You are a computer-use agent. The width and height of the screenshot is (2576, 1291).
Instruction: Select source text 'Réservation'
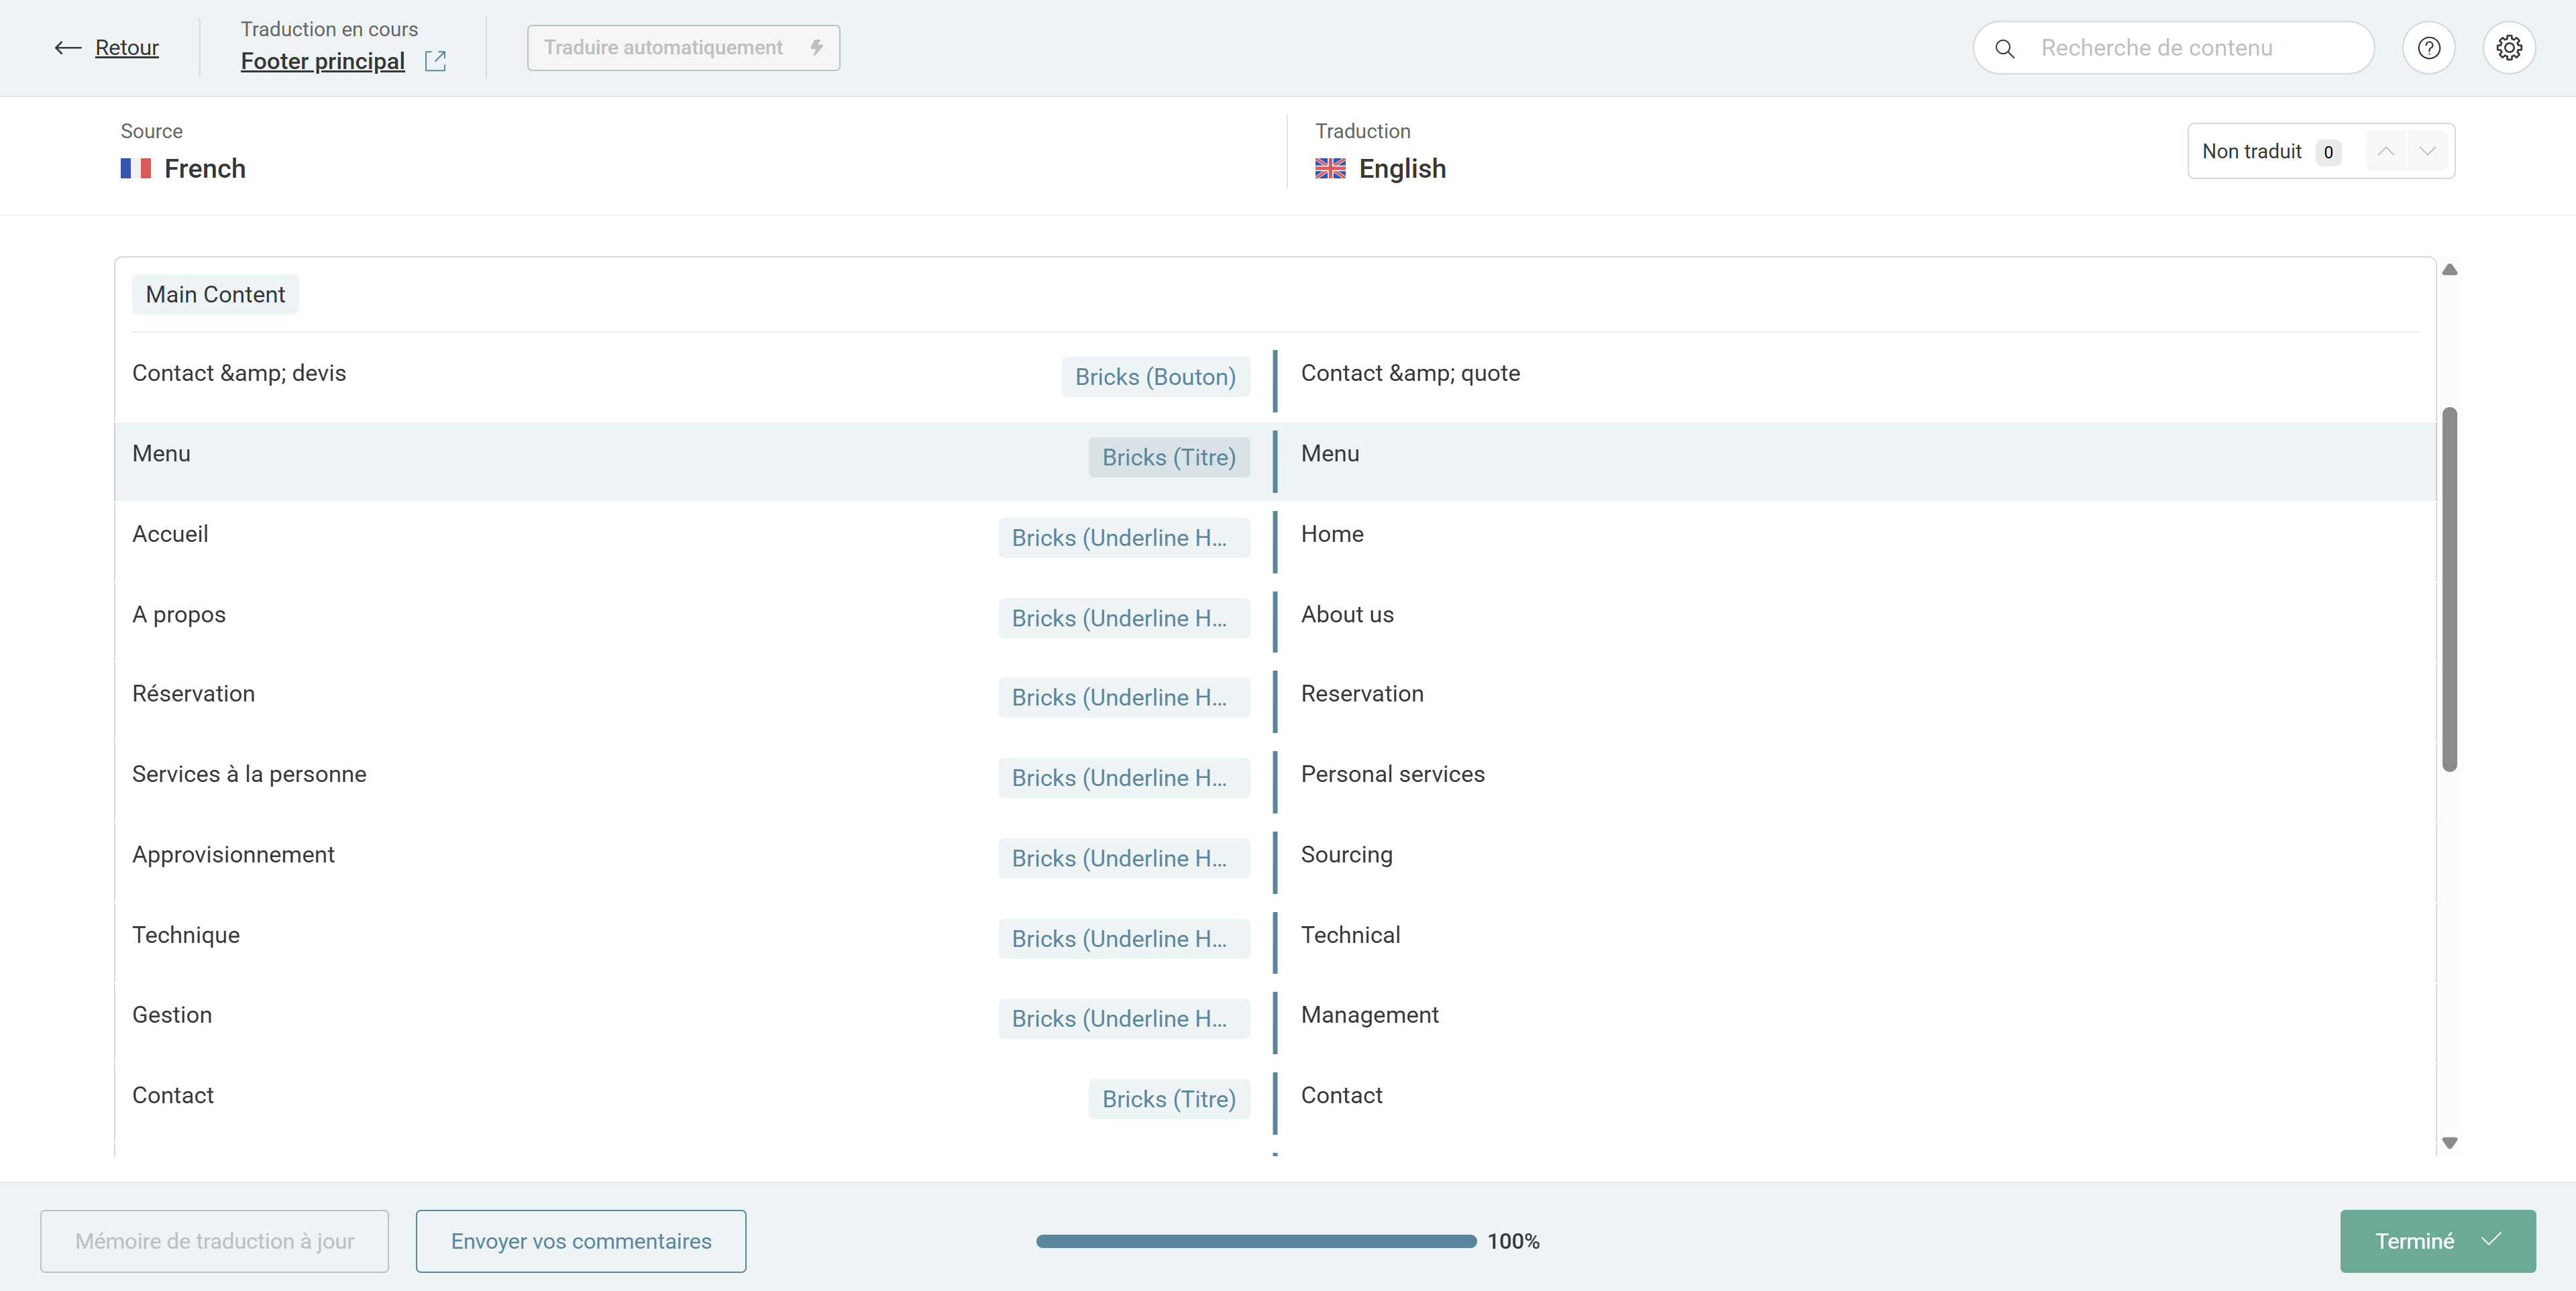(x=194, y=694)
